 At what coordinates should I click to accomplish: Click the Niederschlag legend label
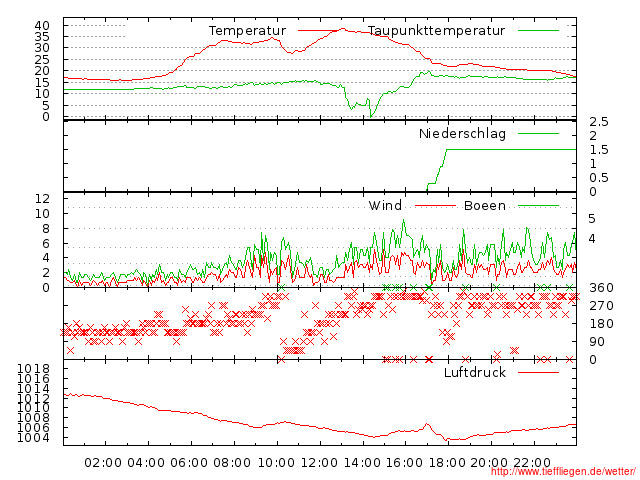(x=462, y=134)
